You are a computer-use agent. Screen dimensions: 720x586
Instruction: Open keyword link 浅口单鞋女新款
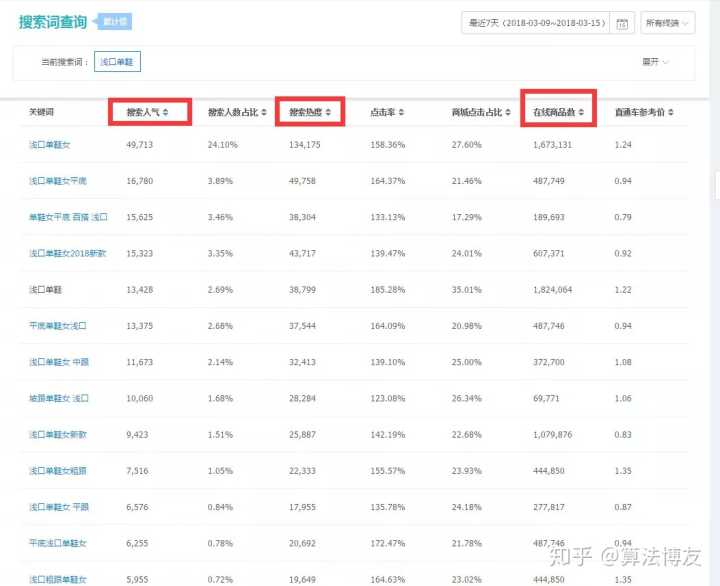57,435
